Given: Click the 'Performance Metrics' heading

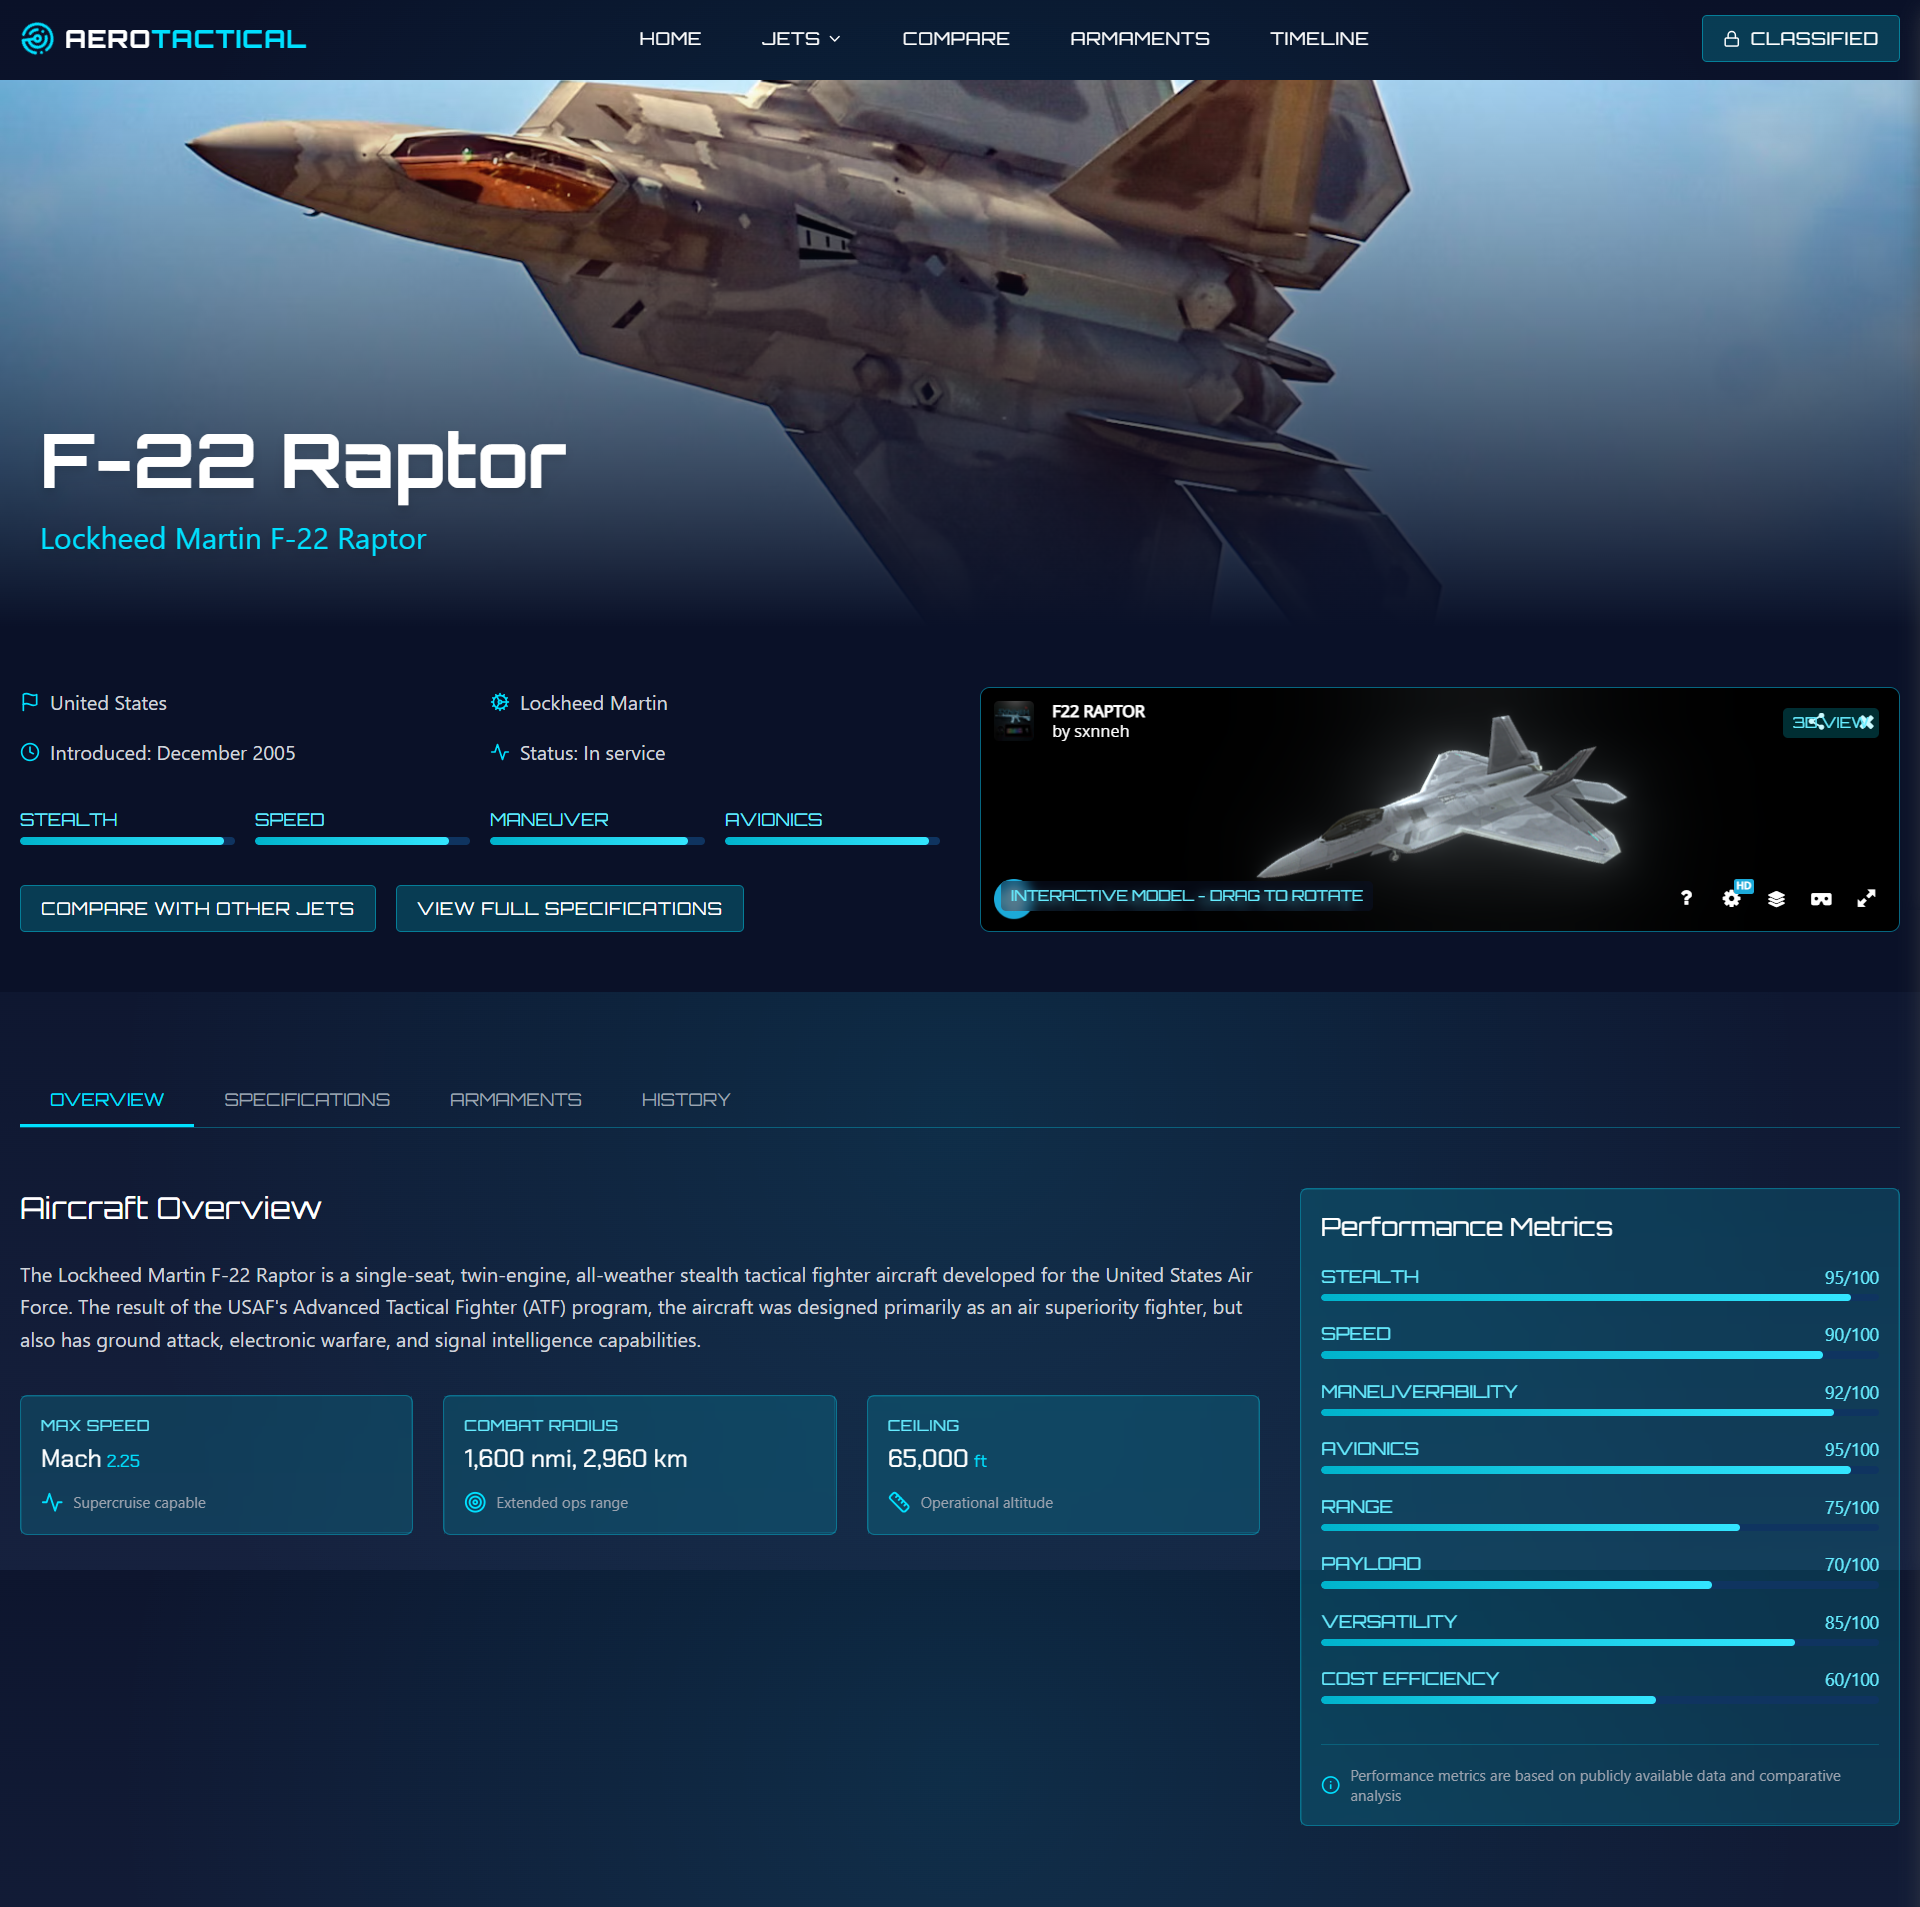Looking at the screenshot, I should [x=1466, y=1227].
